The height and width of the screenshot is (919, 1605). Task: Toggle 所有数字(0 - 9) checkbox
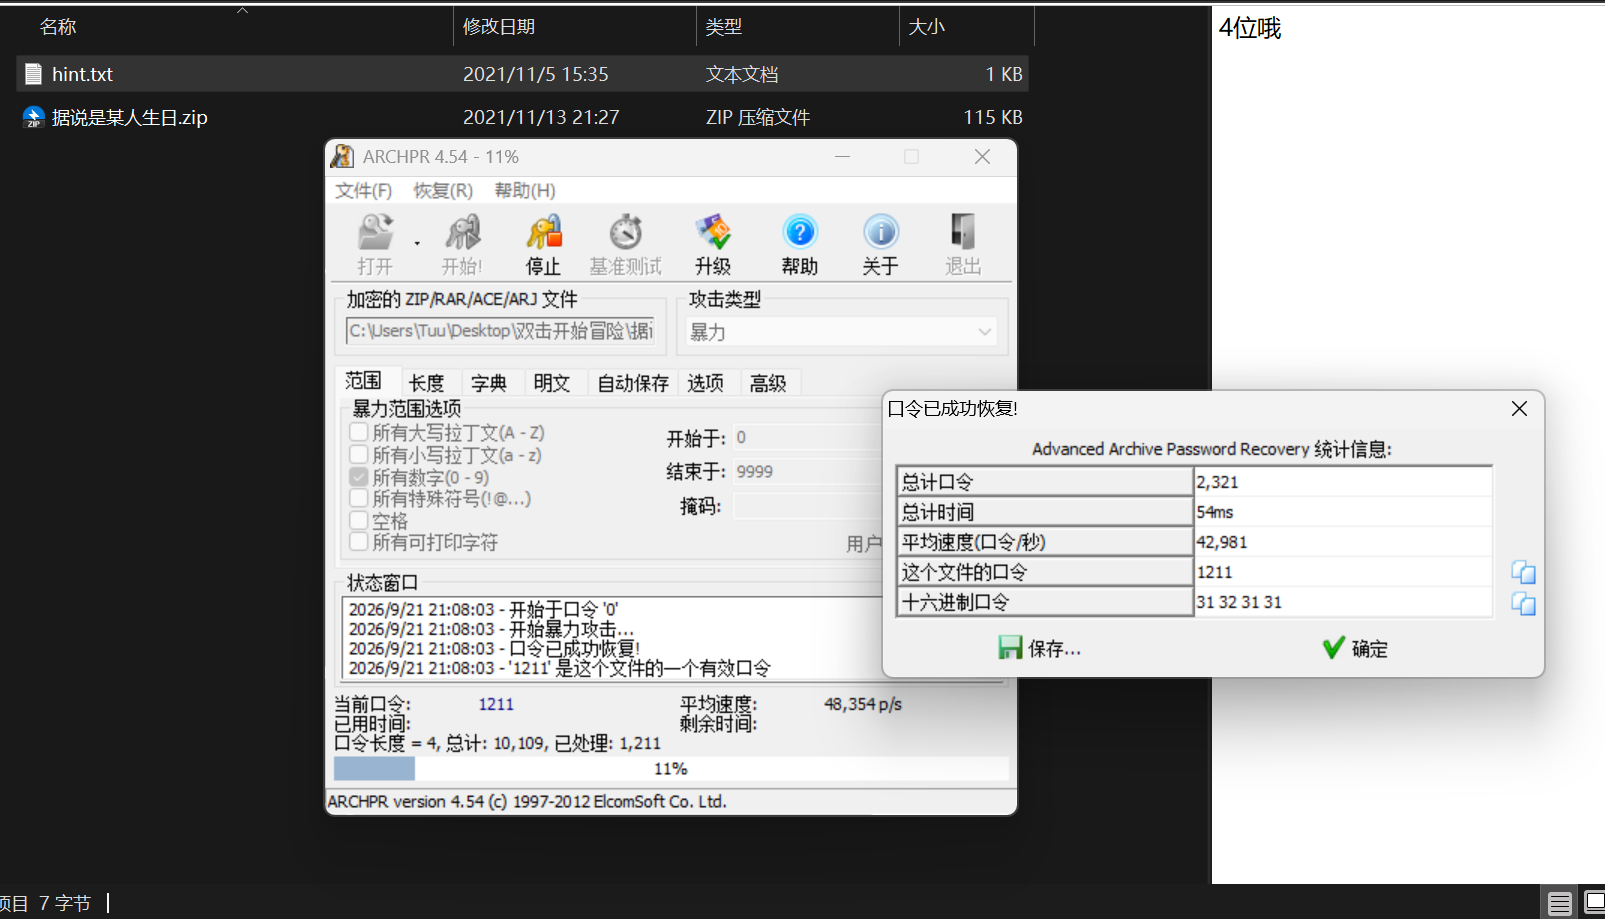point(359,477)
